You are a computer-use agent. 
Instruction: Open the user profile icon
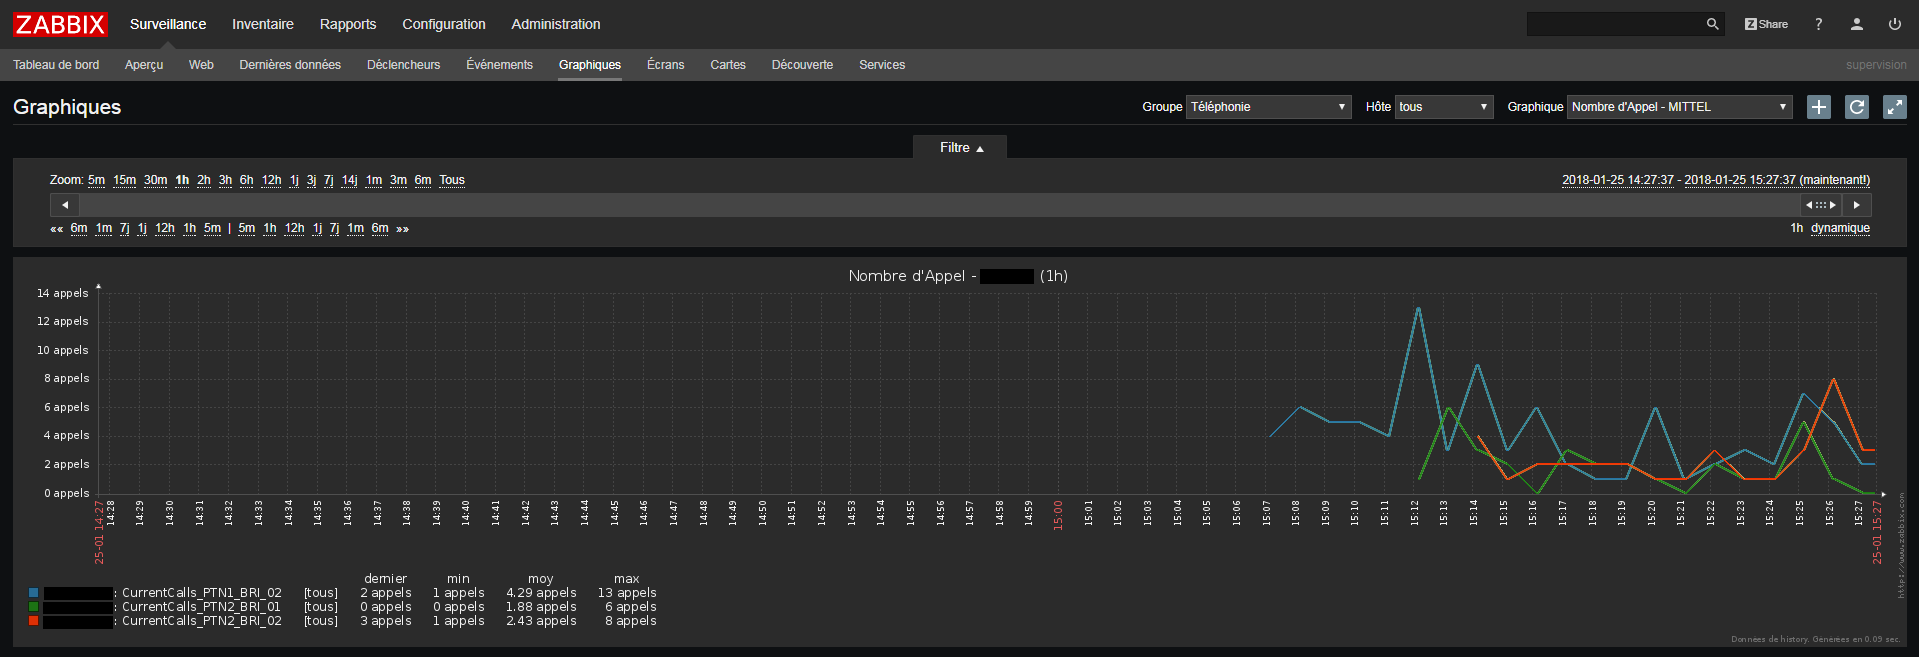(x=1856, y=24)
